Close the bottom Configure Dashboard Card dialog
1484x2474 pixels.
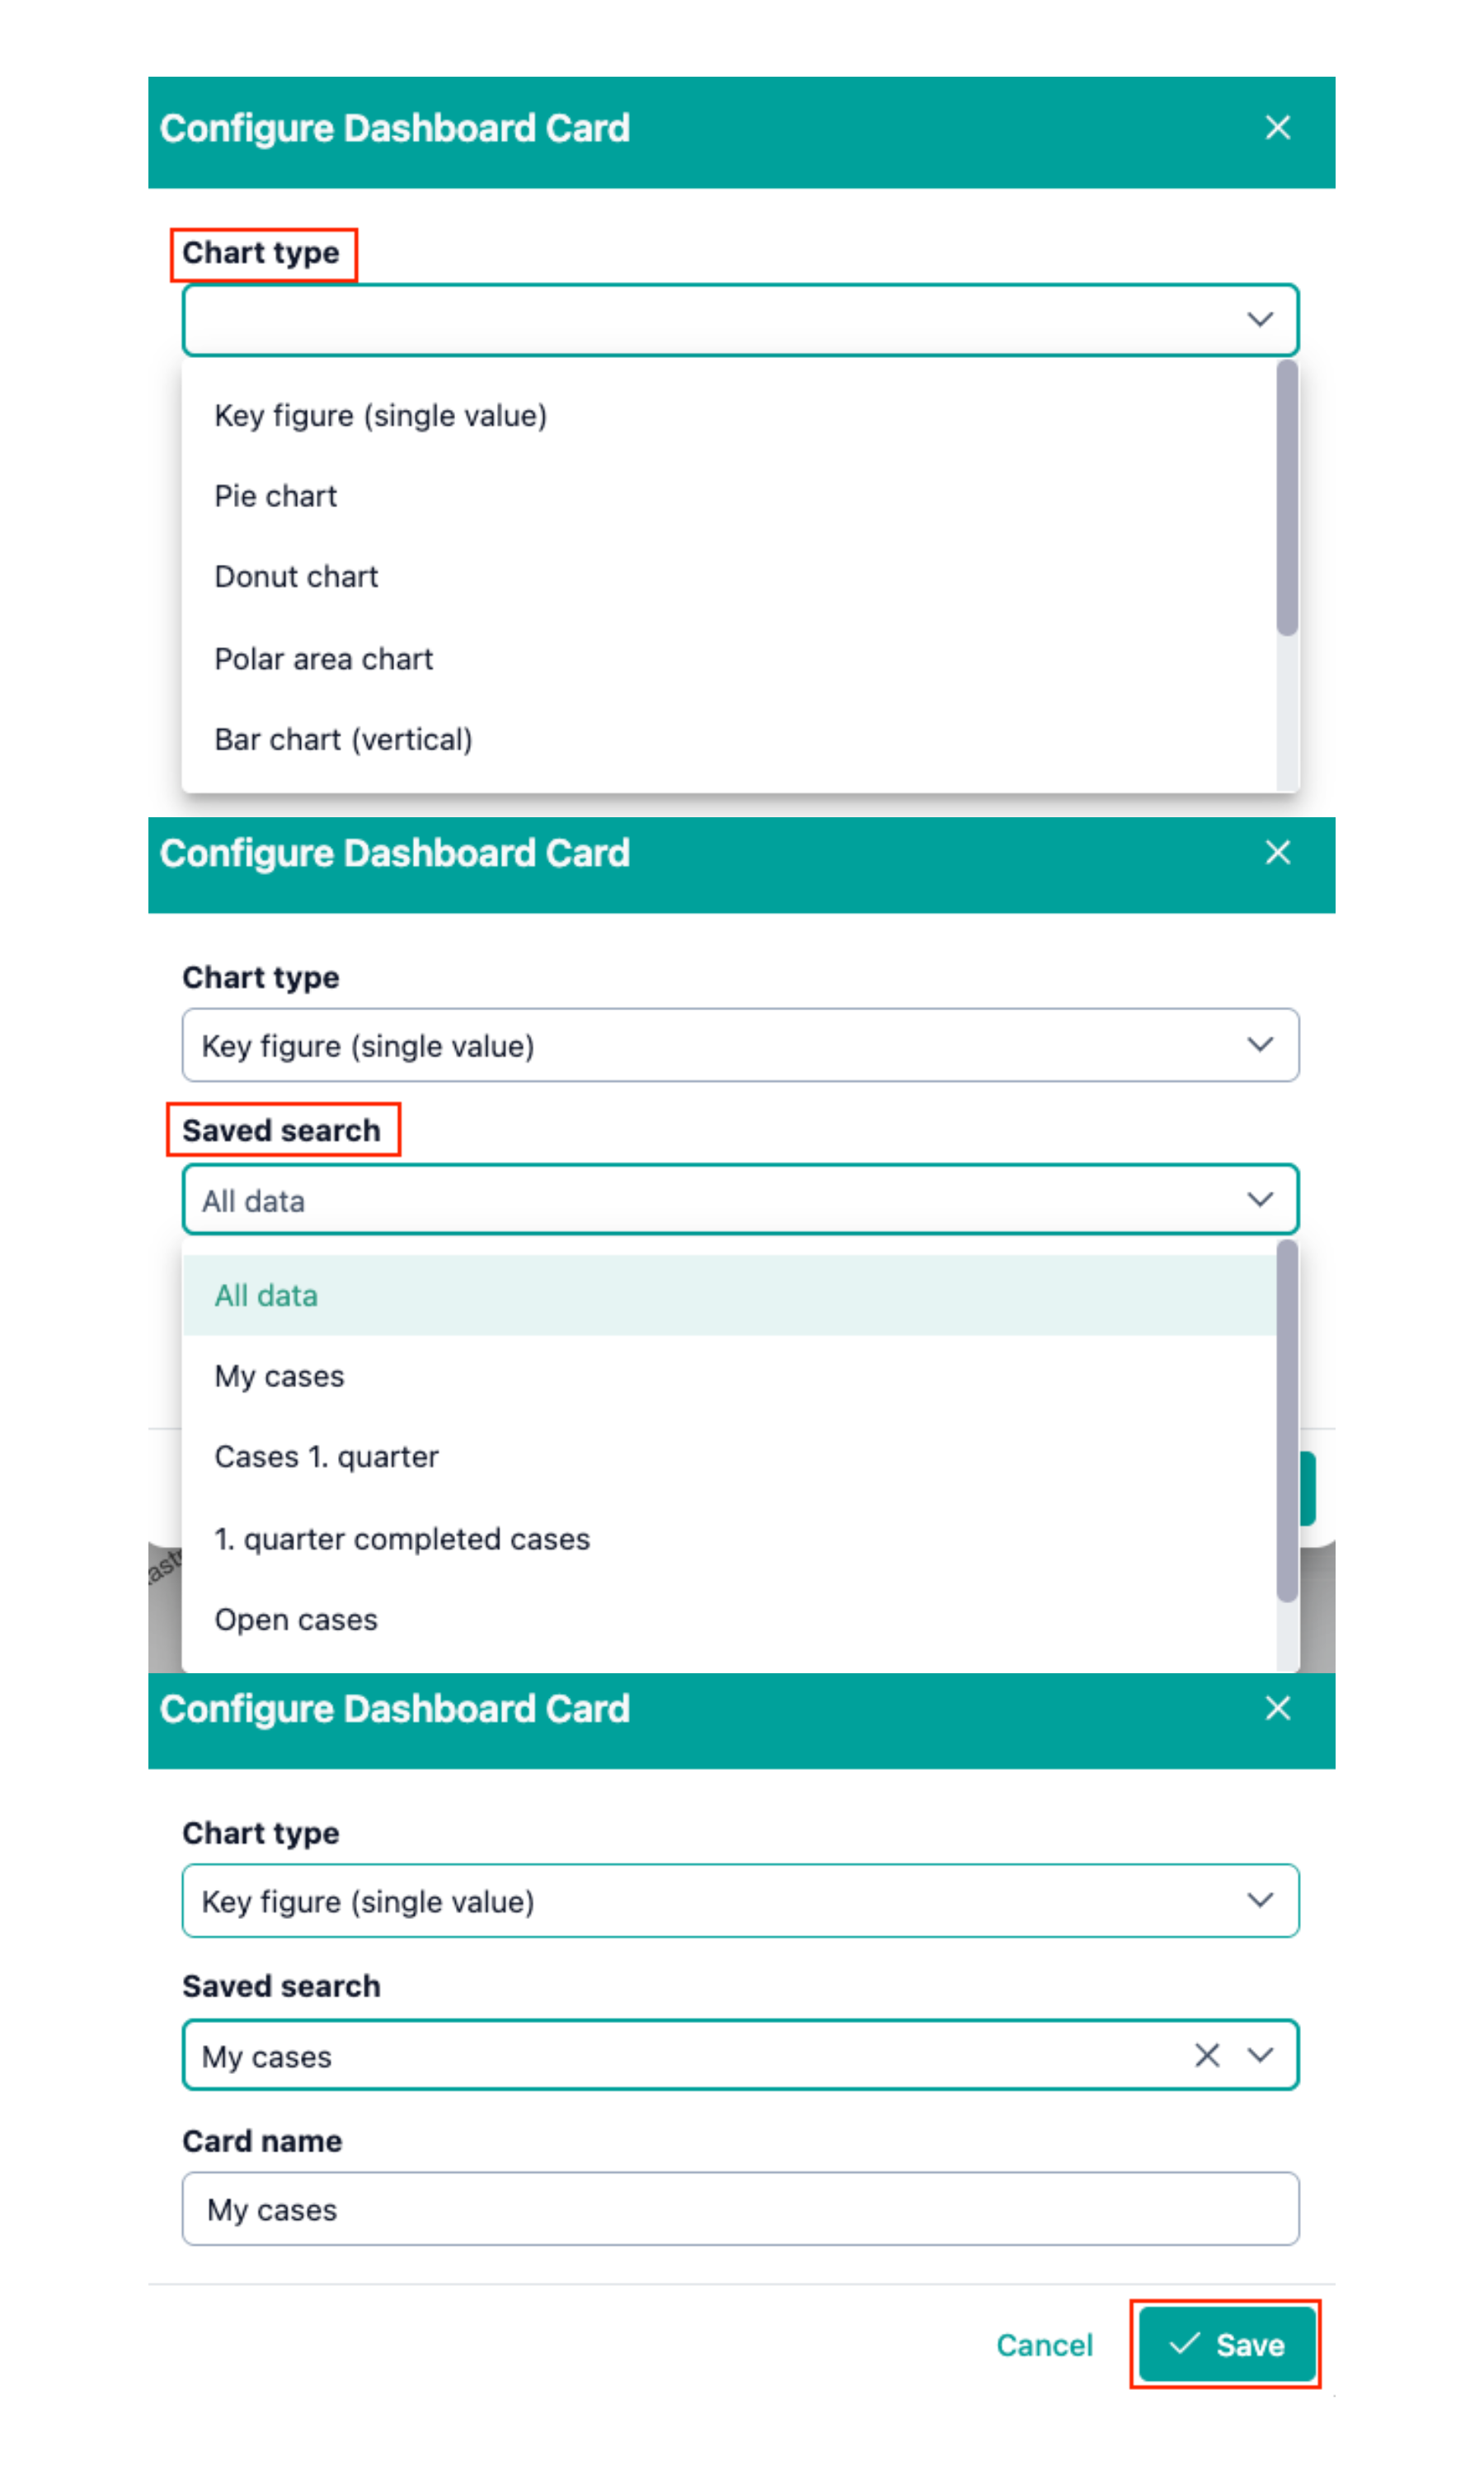click(x=1277, y=1708)
